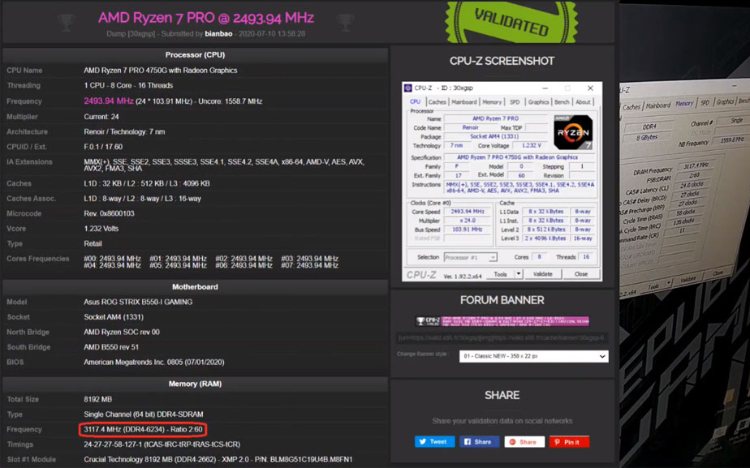
Task: Click the CPU Name value 'AMD Ryzen 7 PRO 4750G'
Action: point(160,70)
